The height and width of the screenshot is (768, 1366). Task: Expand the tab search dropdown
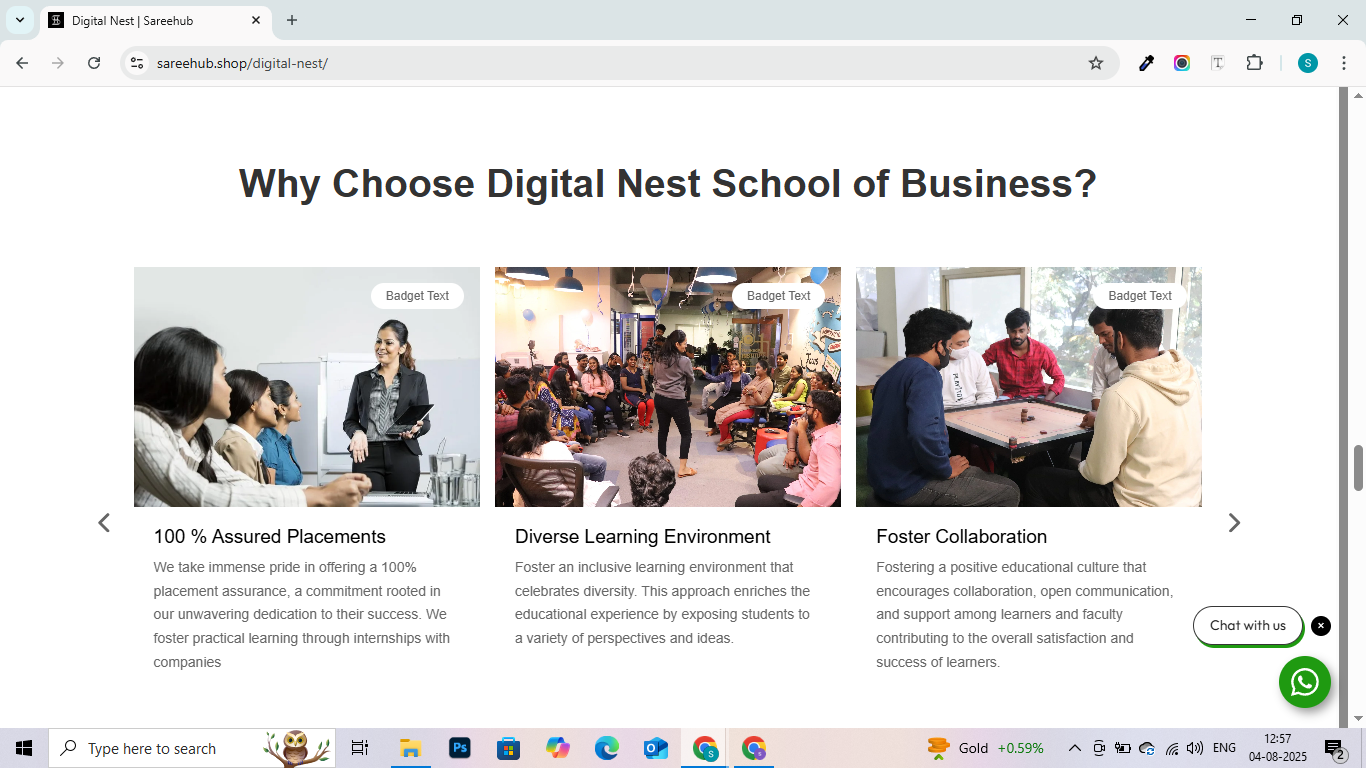pos(19,20)
